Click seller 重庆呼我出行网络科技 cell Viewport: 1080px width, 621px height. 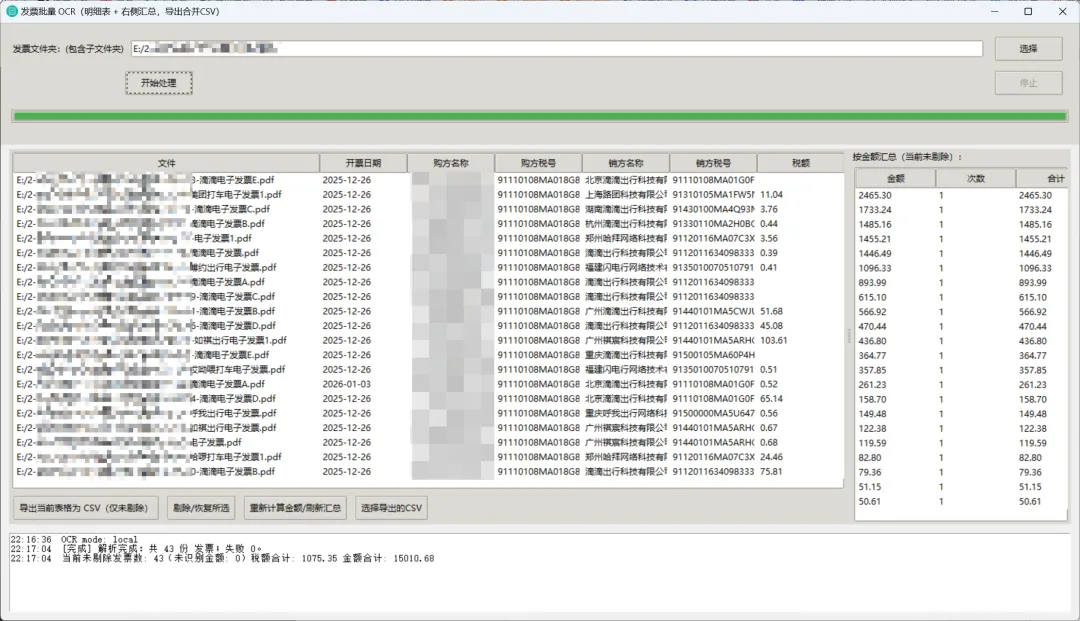[625, 414]
